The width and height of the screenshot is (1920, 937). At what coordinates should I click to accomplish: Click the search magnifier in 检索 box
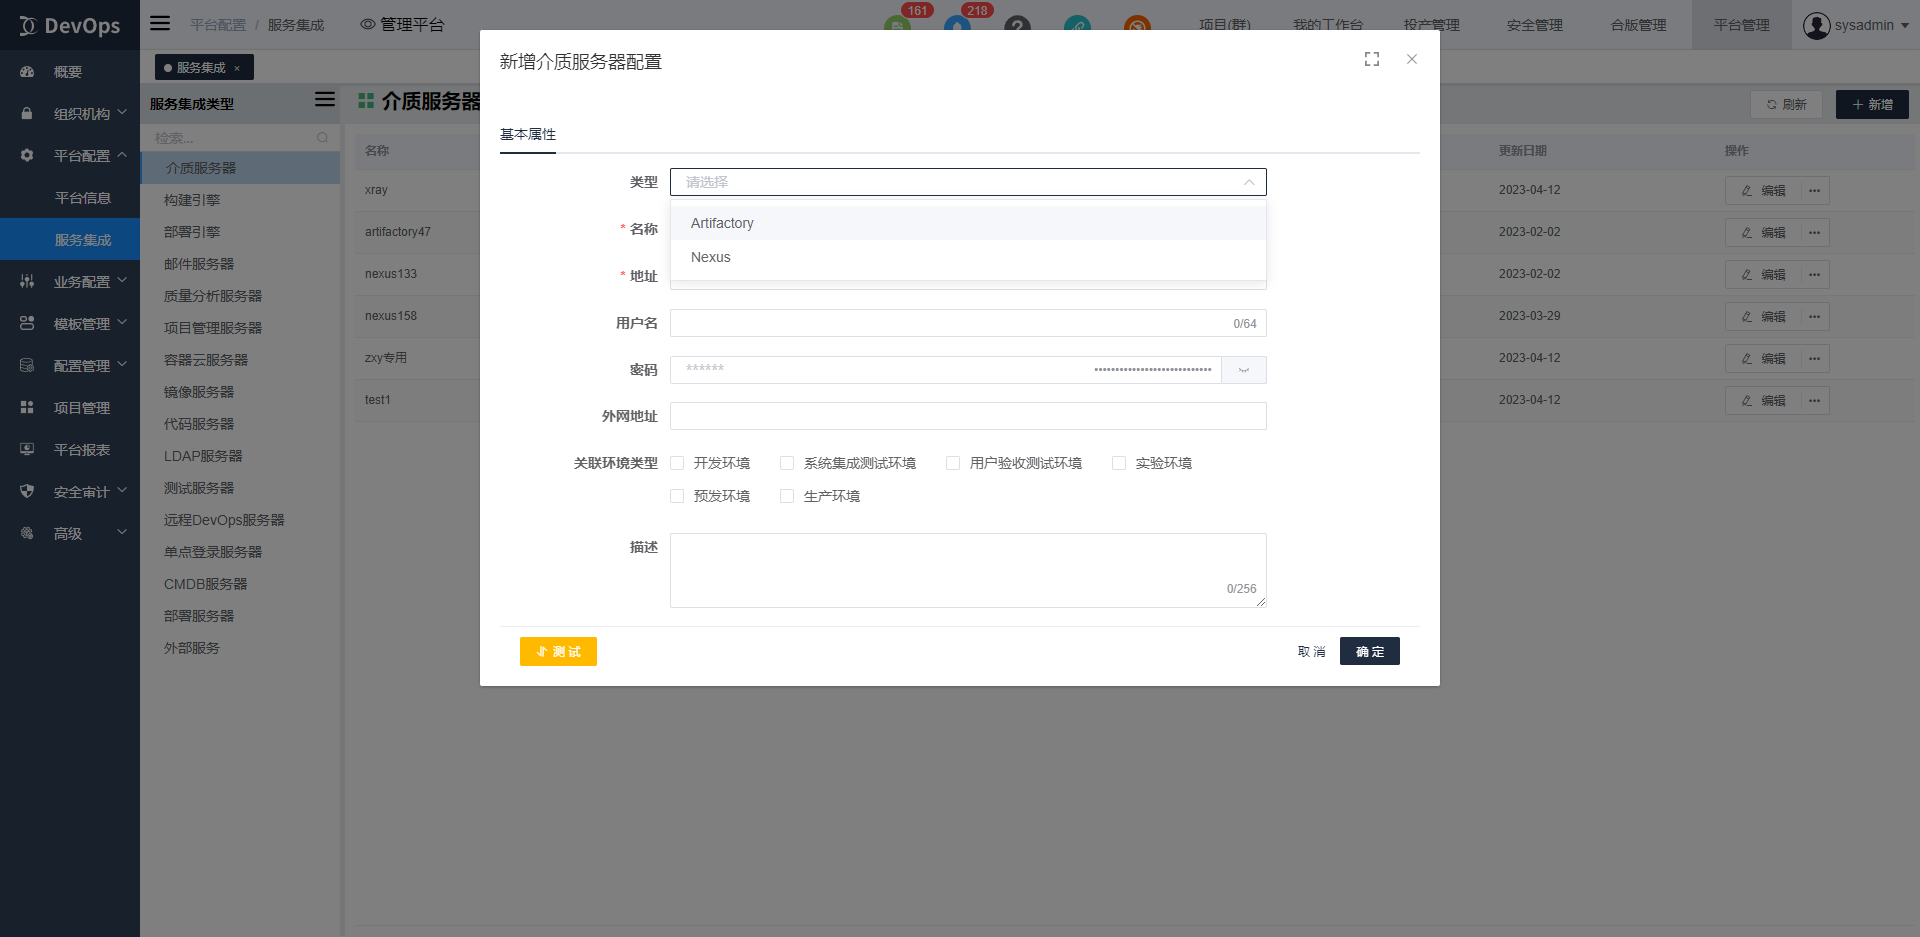322,138
